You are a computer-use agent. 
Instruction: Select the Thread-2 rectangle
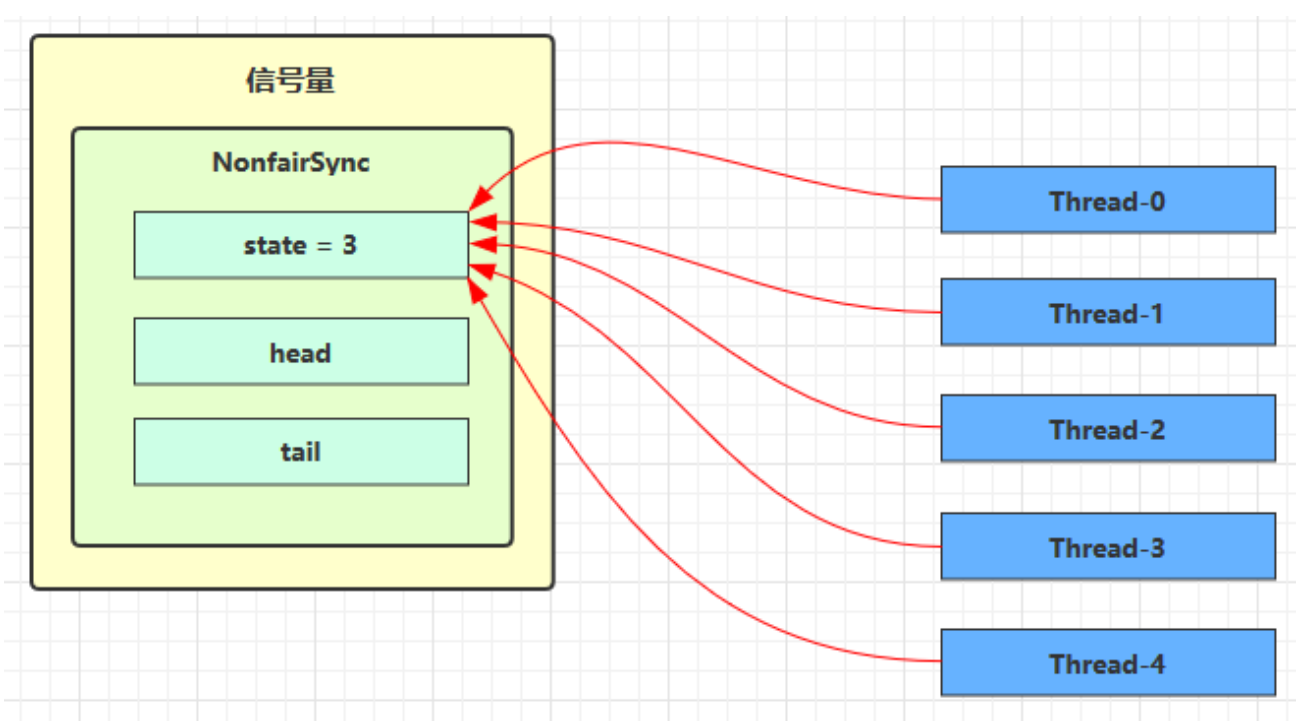[1107, 429]
